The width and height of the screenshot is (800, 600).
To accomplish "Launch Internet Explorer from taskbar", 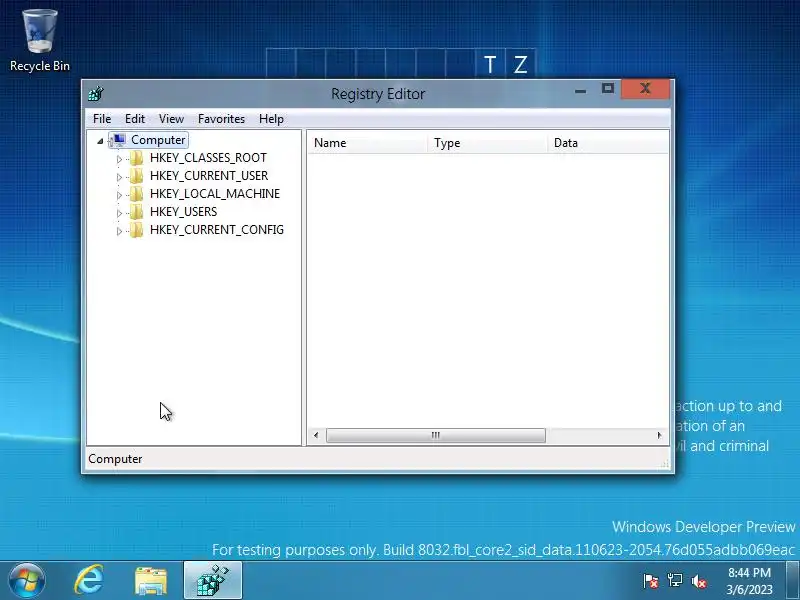I will click(90, 581).
